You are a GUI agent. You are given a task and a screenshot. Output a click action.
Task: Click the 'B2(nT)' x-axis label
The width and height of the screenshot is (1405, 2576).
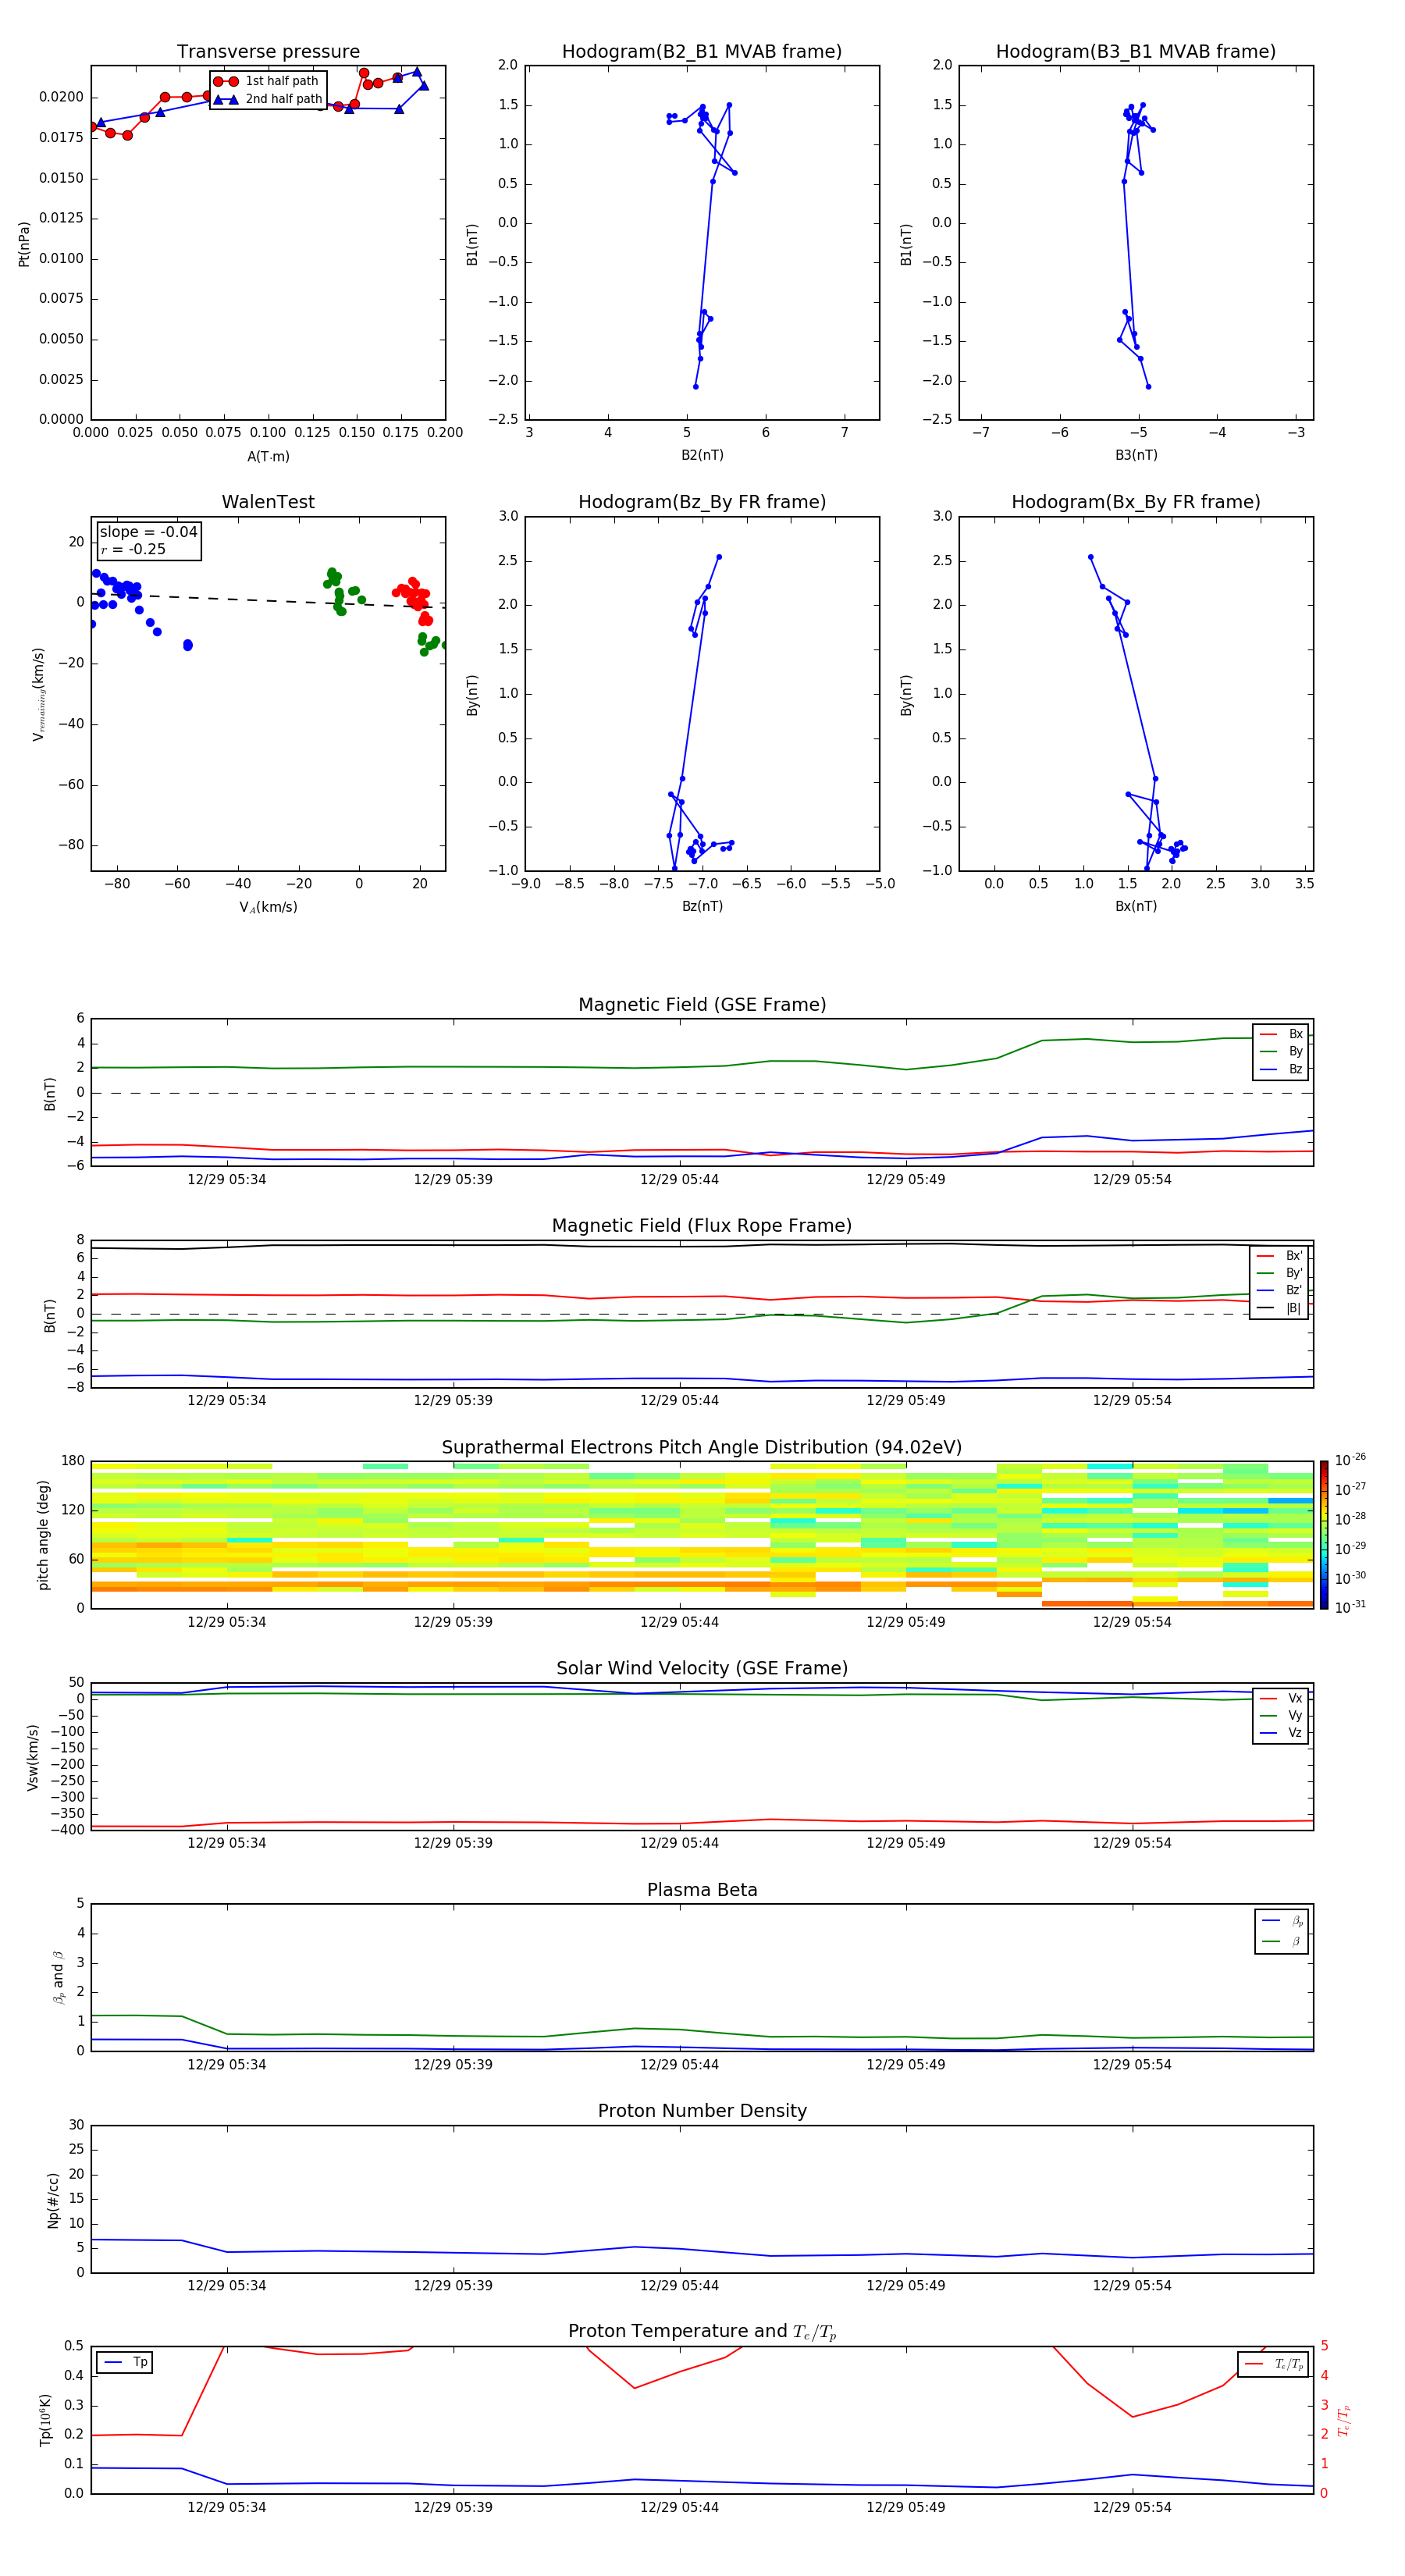point(702,455)
